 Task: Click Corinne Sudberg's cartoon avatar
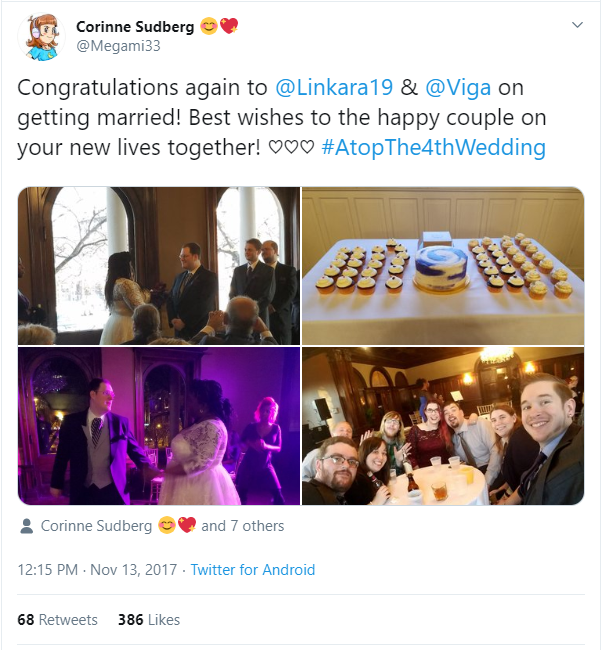[41, 37]
